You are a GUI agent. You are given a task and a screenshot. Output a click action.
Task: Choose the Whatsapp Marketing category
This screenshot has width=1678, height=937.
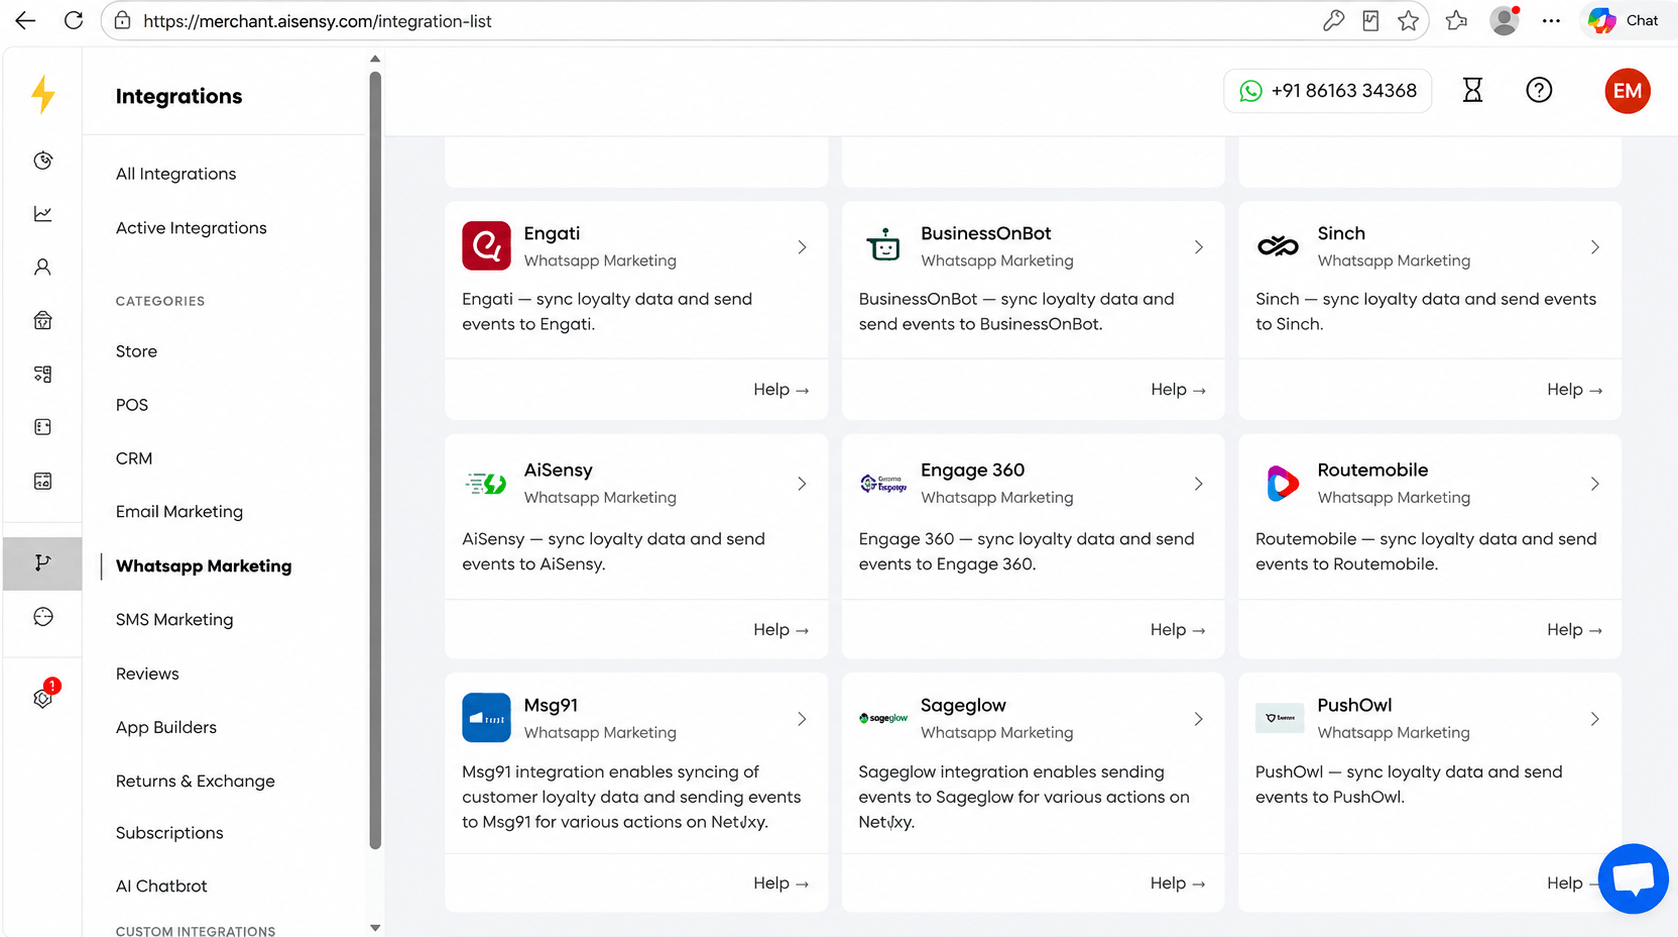204,566
